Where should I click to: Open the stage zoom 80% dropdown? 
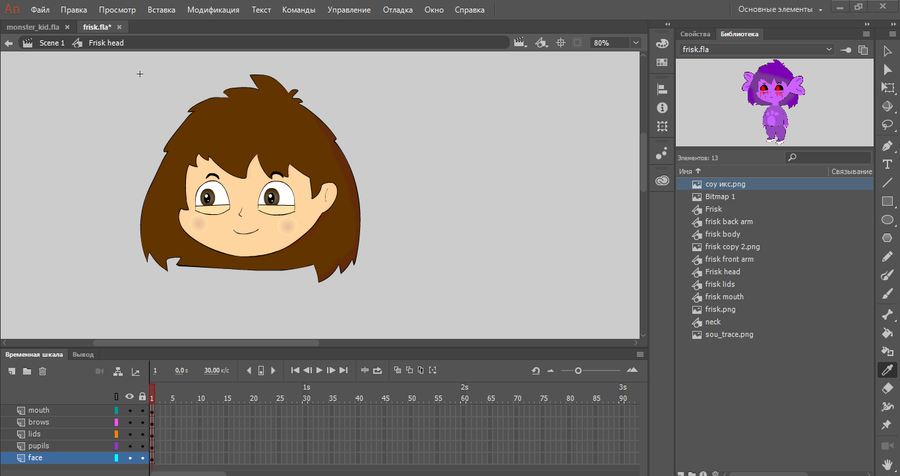tap(634, 43)
